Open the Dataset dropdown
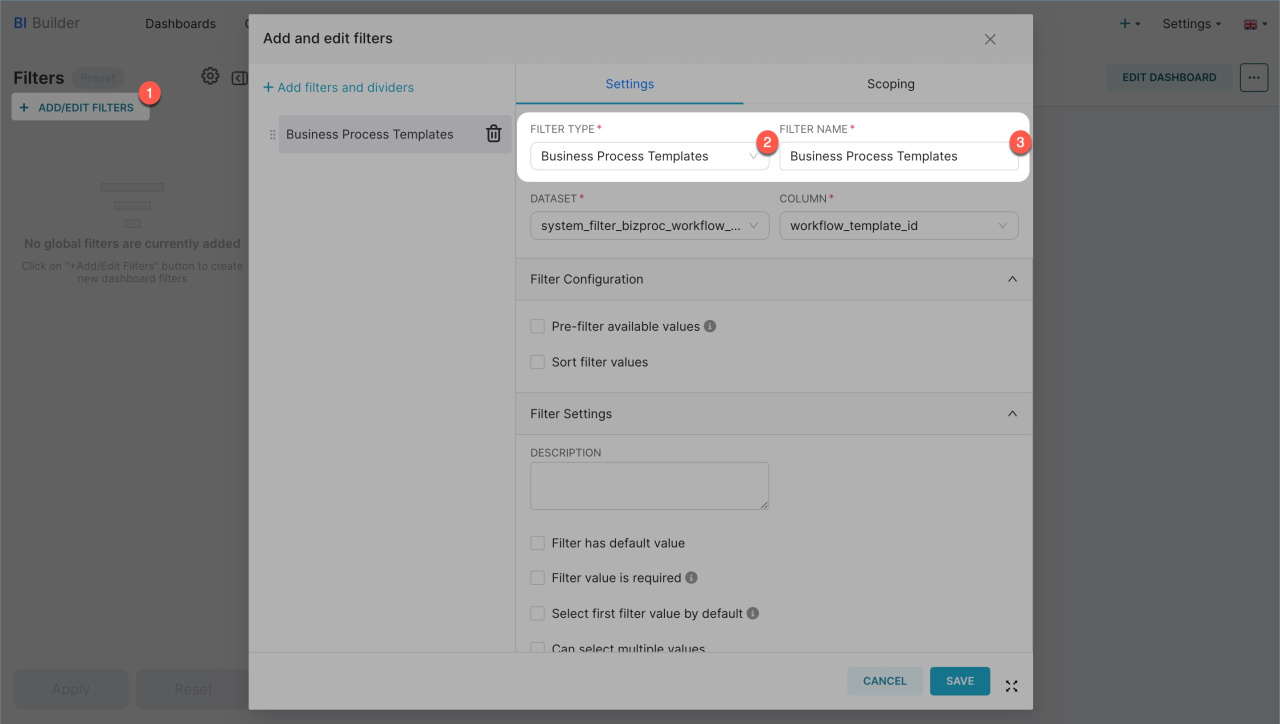The height and width of the screenshot is (724, 1280). [649, 226]
